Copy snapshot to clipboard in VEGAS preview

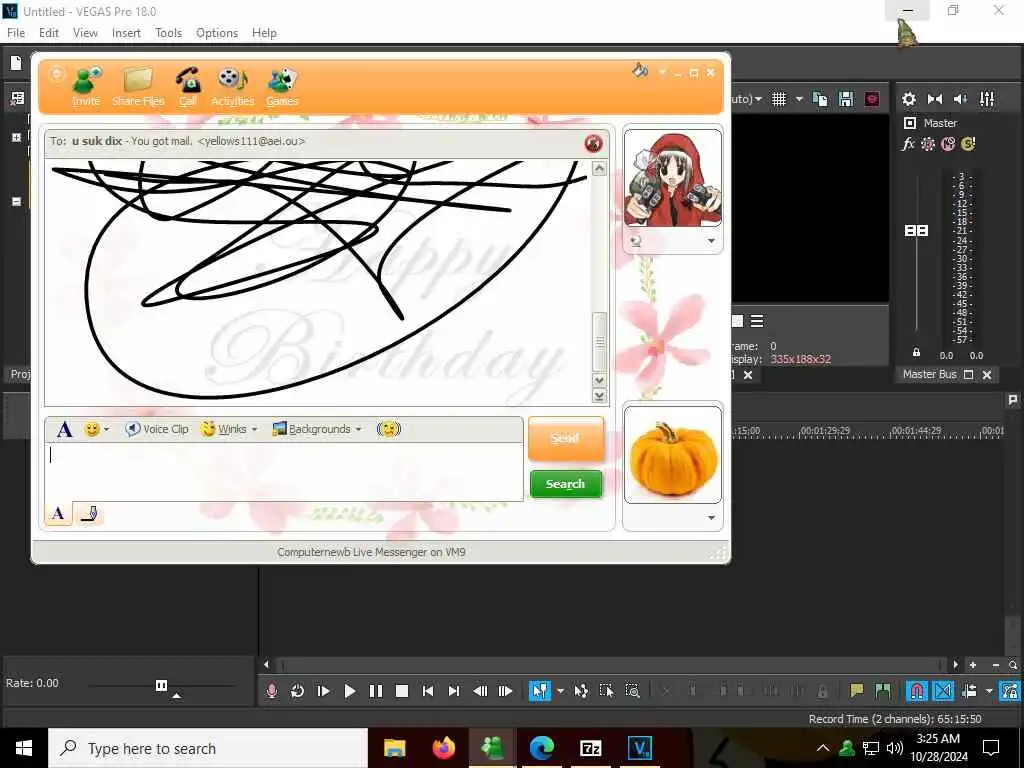coord(820,99)
